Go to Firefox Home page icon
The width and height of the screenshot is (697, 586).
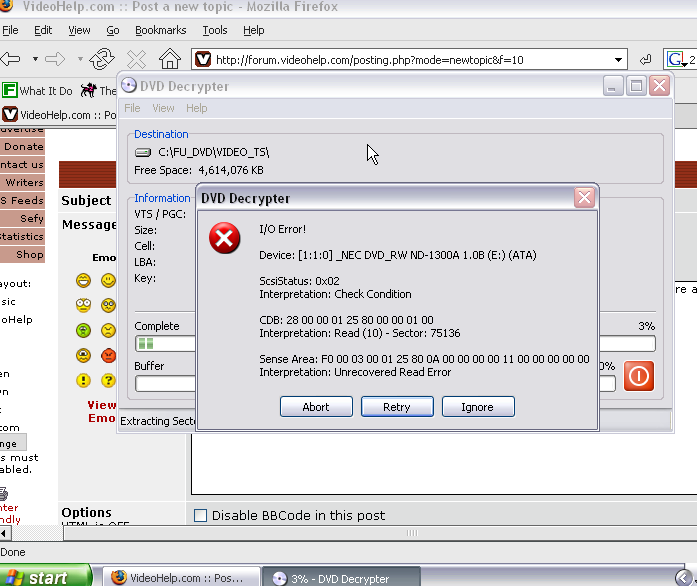(170, 58)
